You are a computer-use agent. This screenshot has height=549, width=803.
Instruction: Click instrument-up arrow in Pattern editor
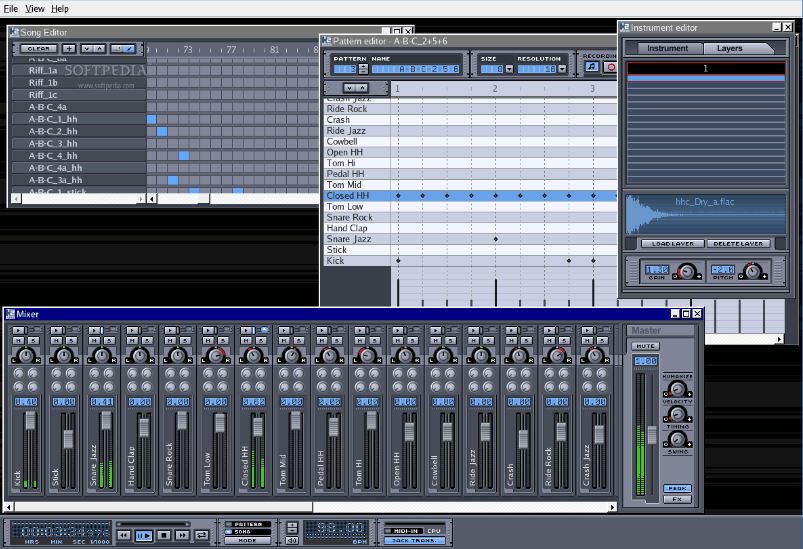coord(362,88)
